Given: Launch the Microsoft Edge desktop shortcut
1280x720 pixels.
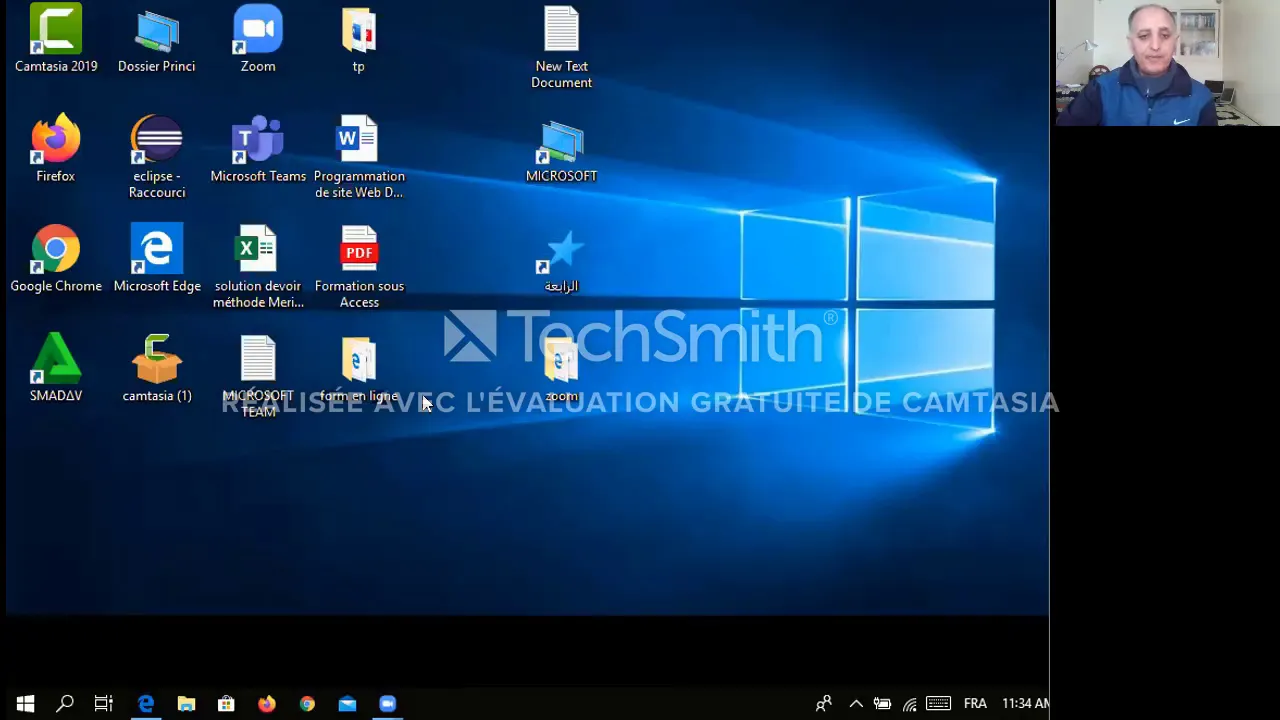Looking at the screenshot, I should click(157, 259).
